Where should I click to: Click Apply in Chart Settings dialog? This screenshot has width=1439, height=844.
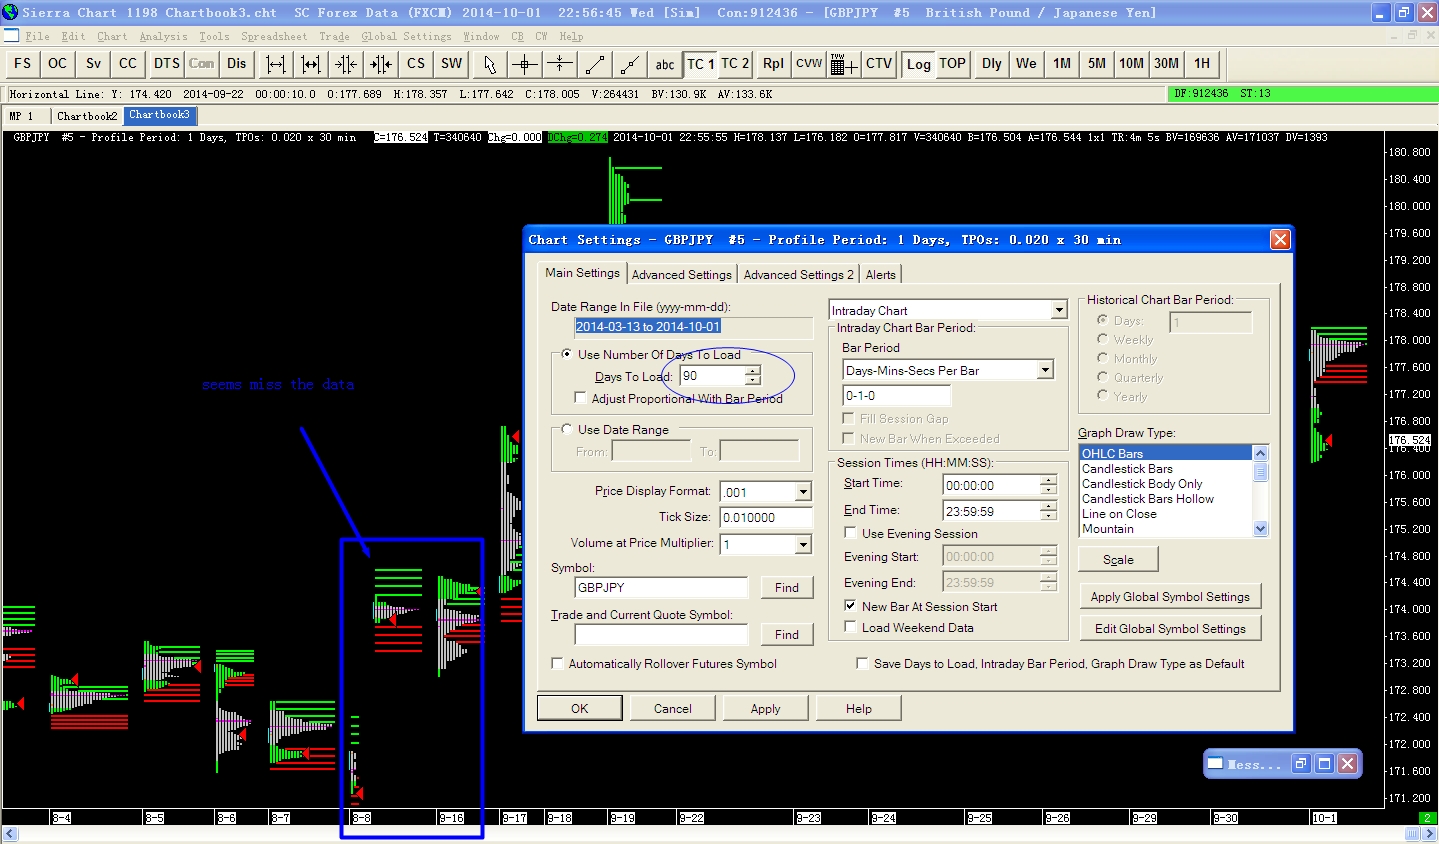click(x=765, y=708)
